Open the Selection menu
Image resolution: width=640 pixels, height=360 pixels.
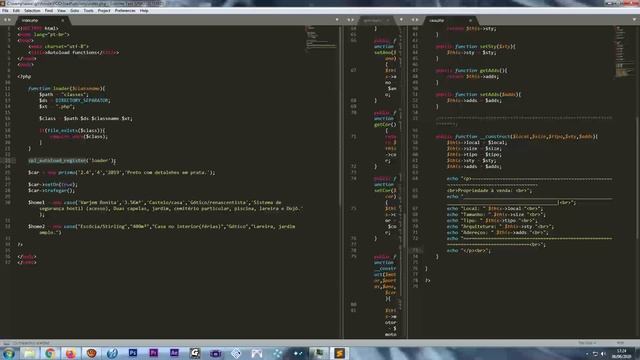point(32,11)
